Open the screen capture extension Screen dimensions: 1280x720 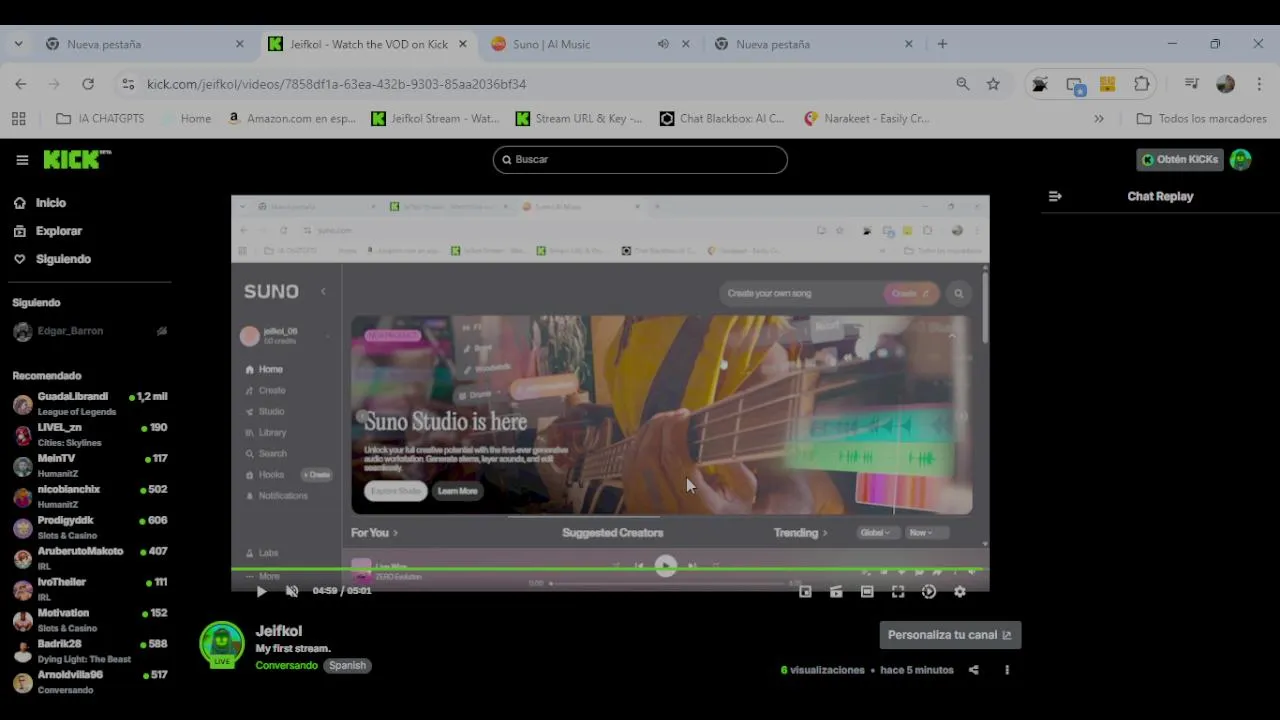coord(1075,85)
